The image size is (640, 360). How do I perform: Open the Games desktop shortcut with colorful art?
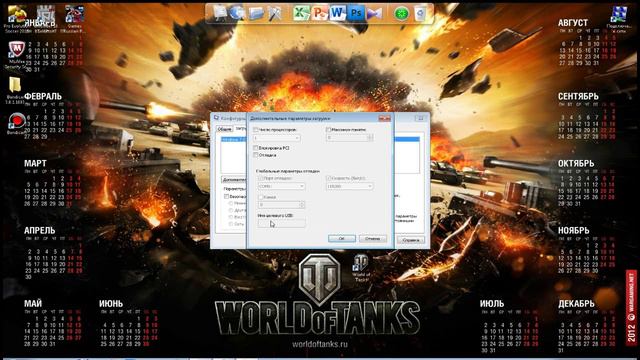[x=75, y=19]
